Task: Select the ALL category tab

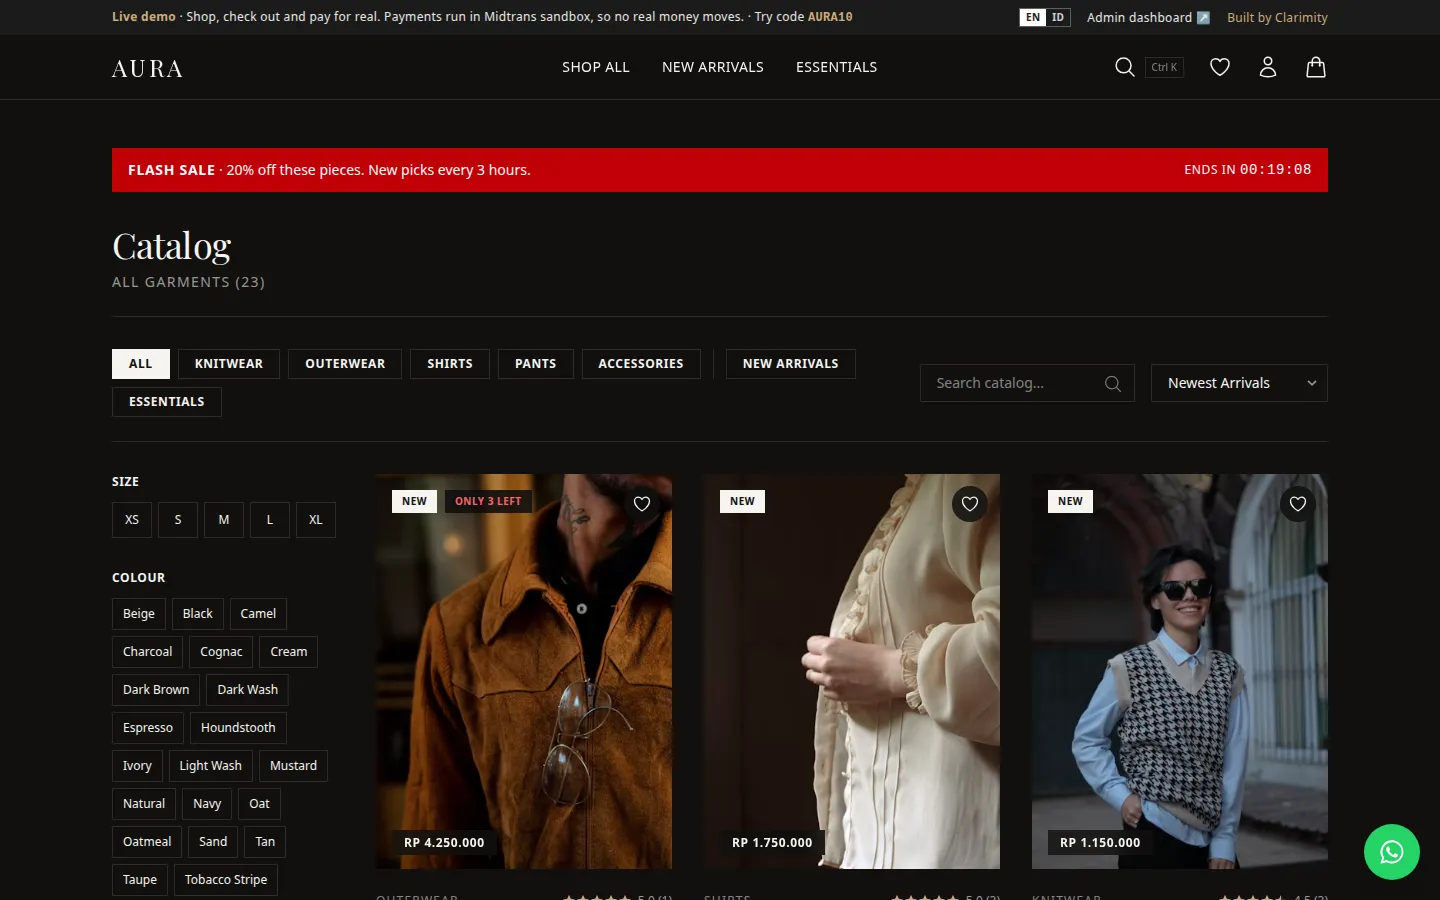Action: (x=141, y=364)
